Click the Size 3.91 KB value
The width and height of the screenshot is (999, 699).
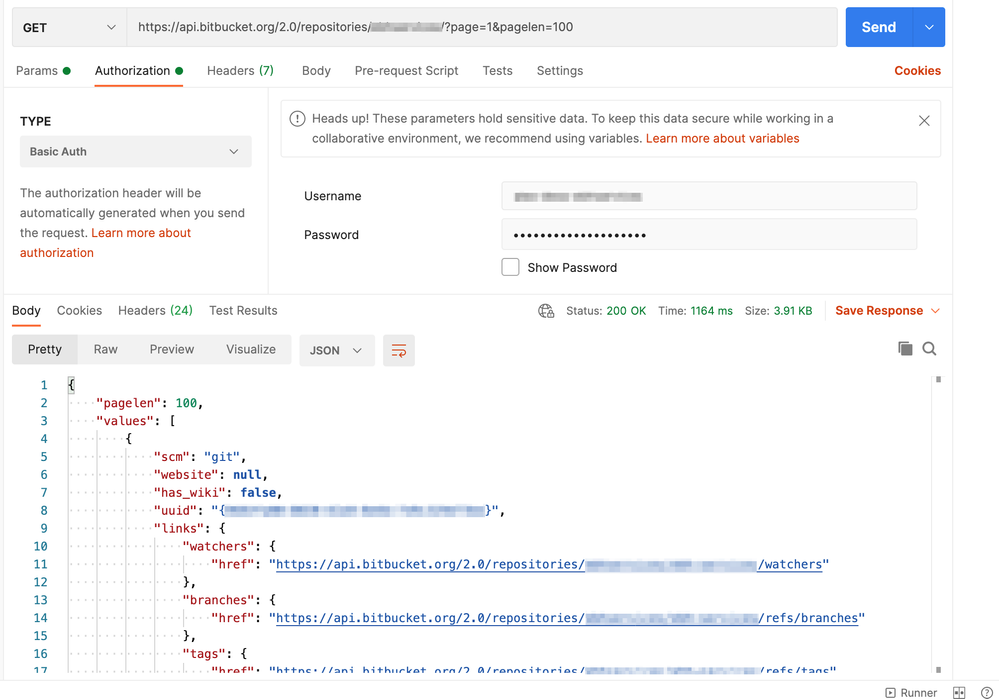tap(793, 311)
